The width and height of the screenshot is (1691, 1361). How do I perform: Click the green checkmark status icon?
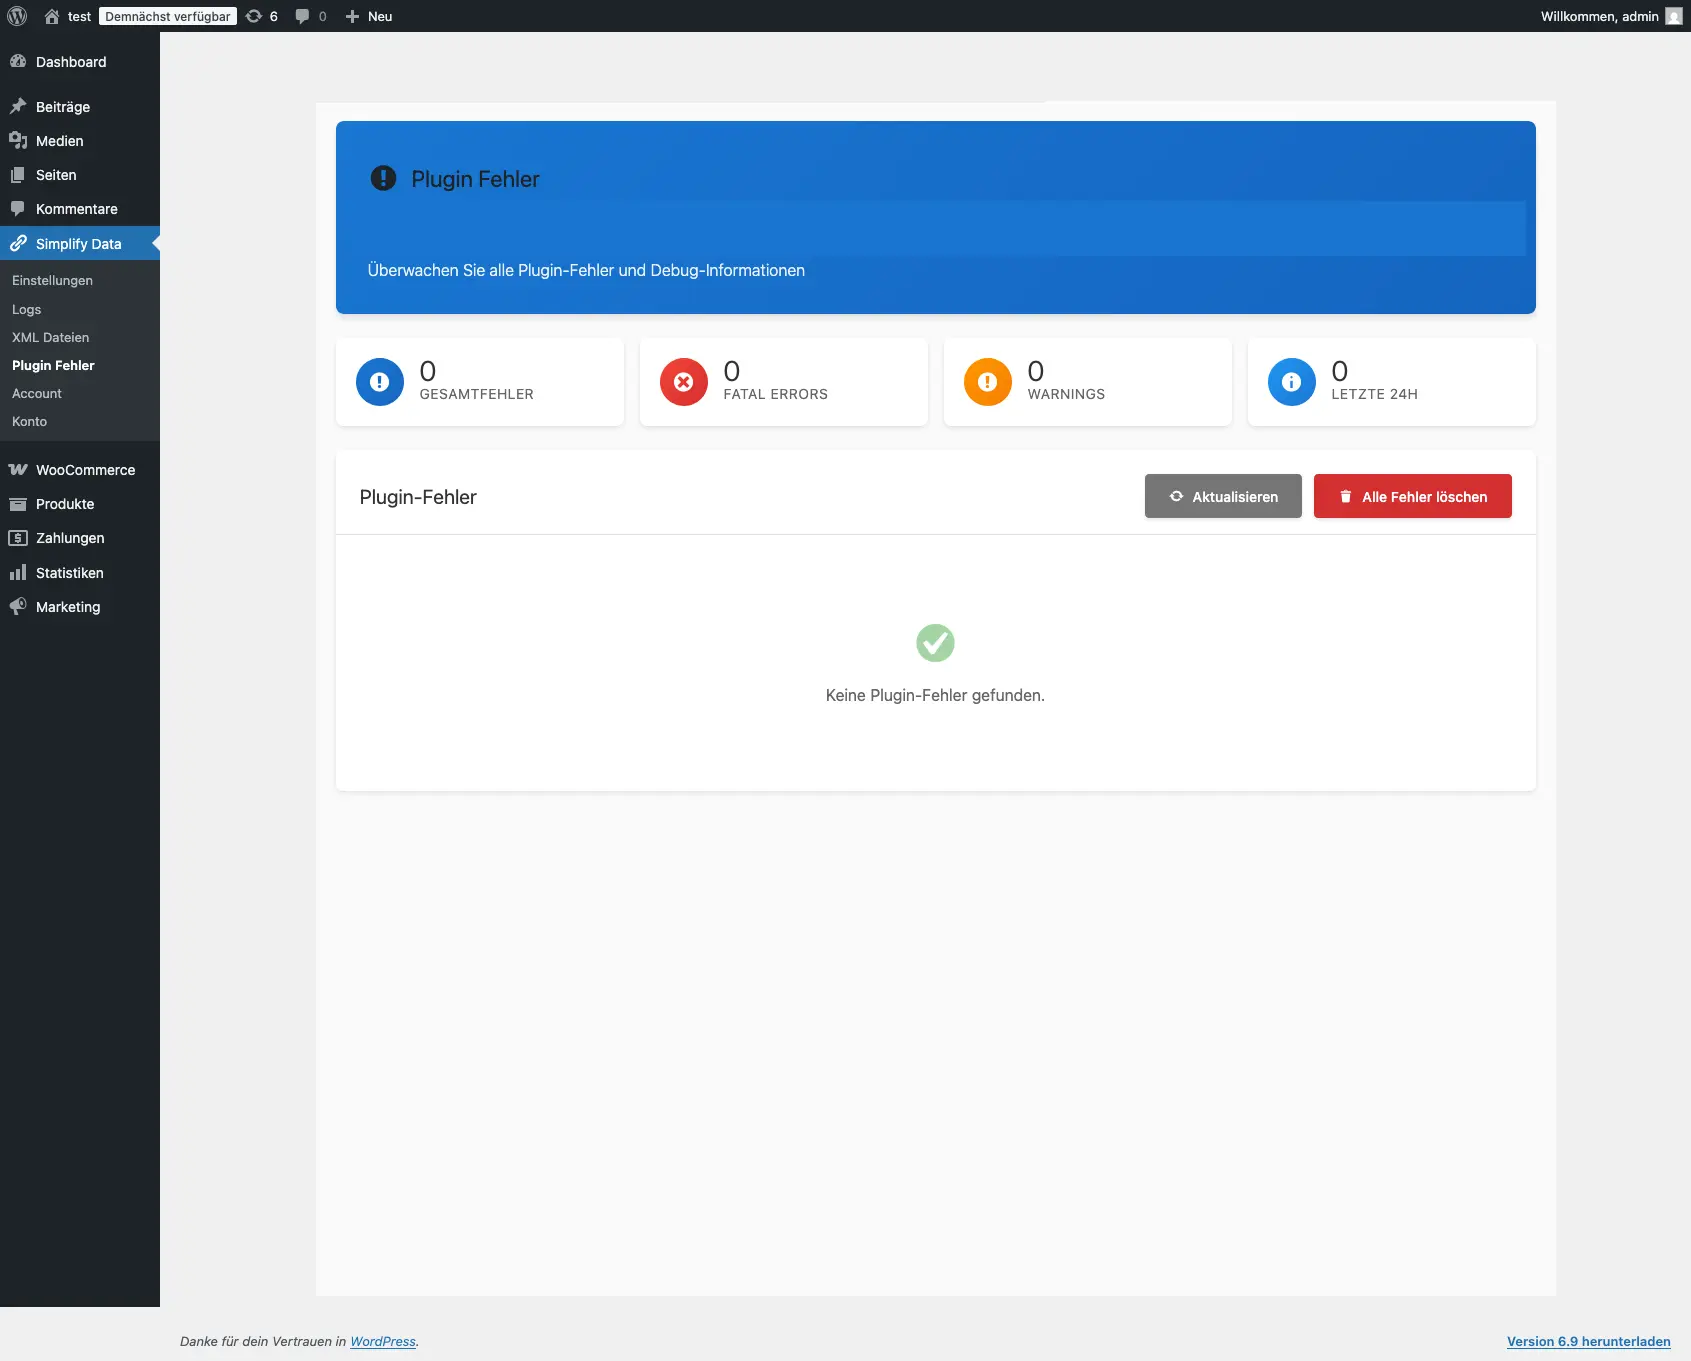coord(935,643)
